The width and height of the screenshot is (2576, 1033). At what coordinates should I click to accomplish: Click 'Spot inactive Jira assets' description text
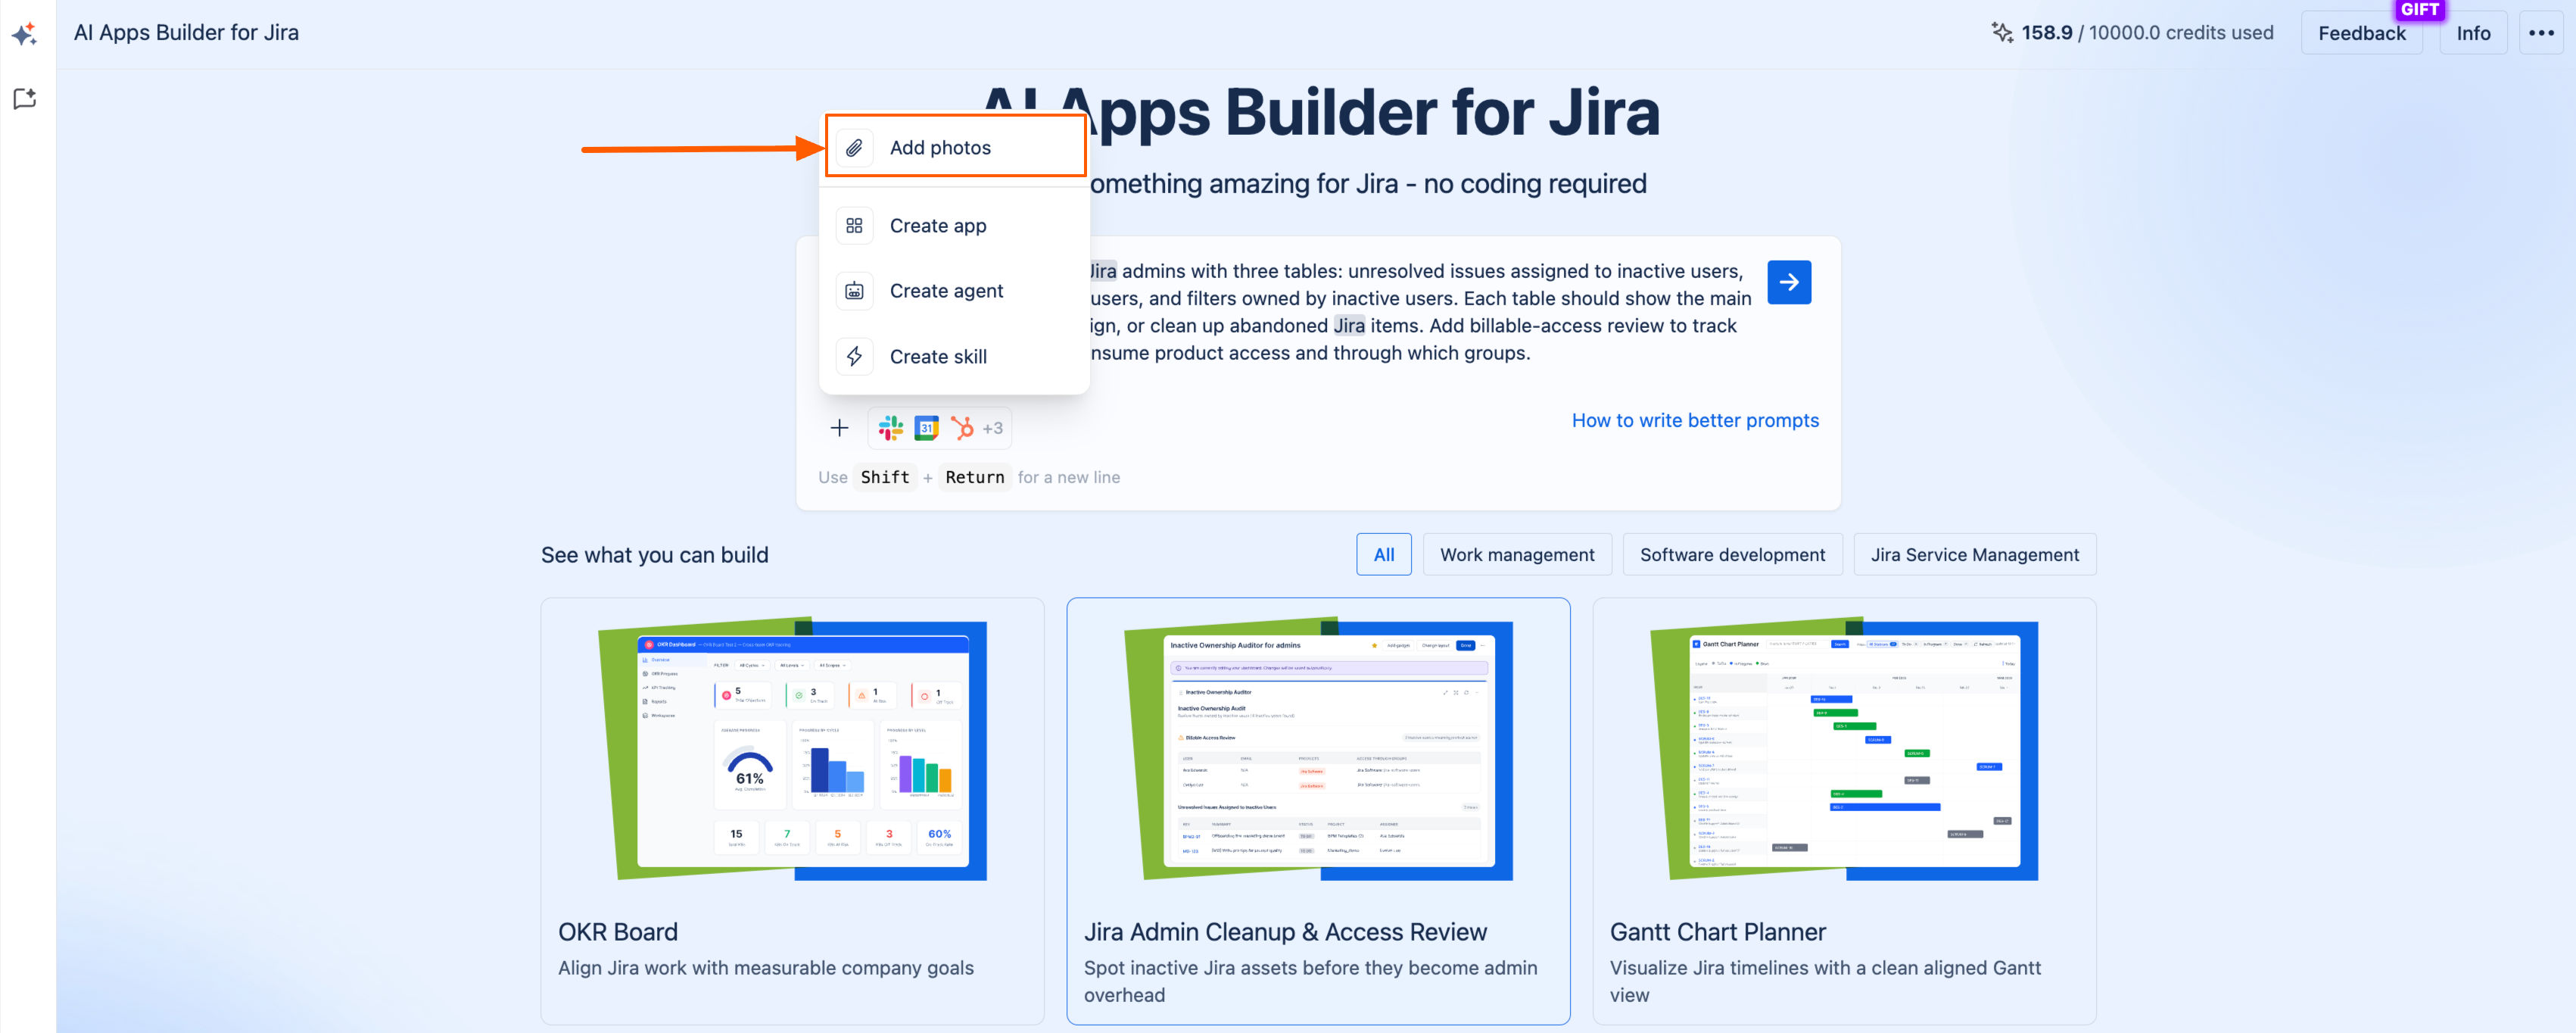pyautogui.click(x=1310, y=981)
